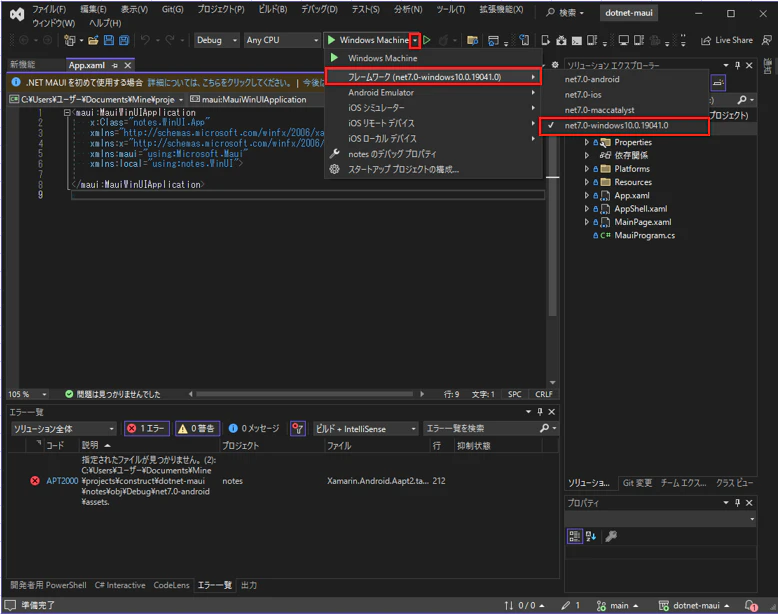Click the Visual Studio logo icon
The height and width of the screenshot is (614, 778).
[x=17, y=15]
